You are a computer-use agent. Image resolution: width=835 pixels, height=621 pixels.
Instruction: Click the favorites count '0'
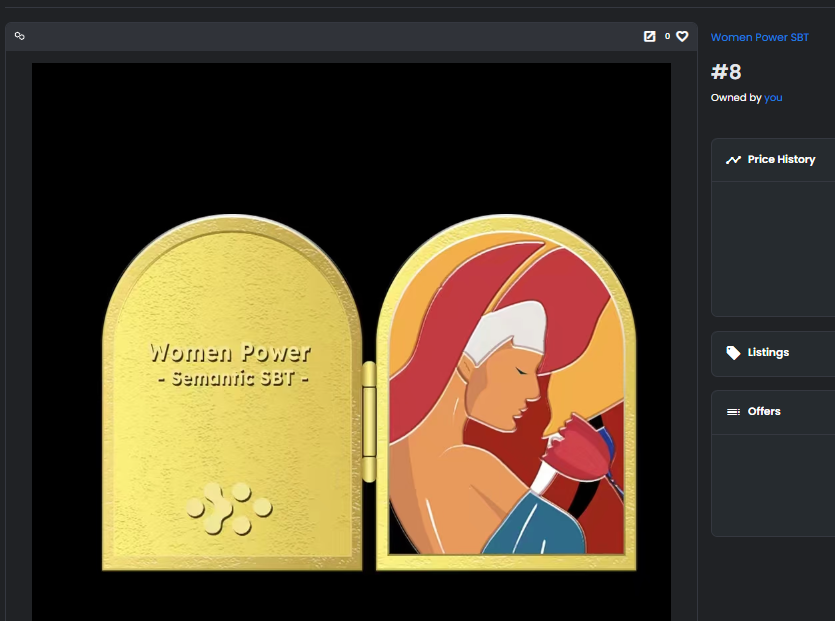[667, 36]
